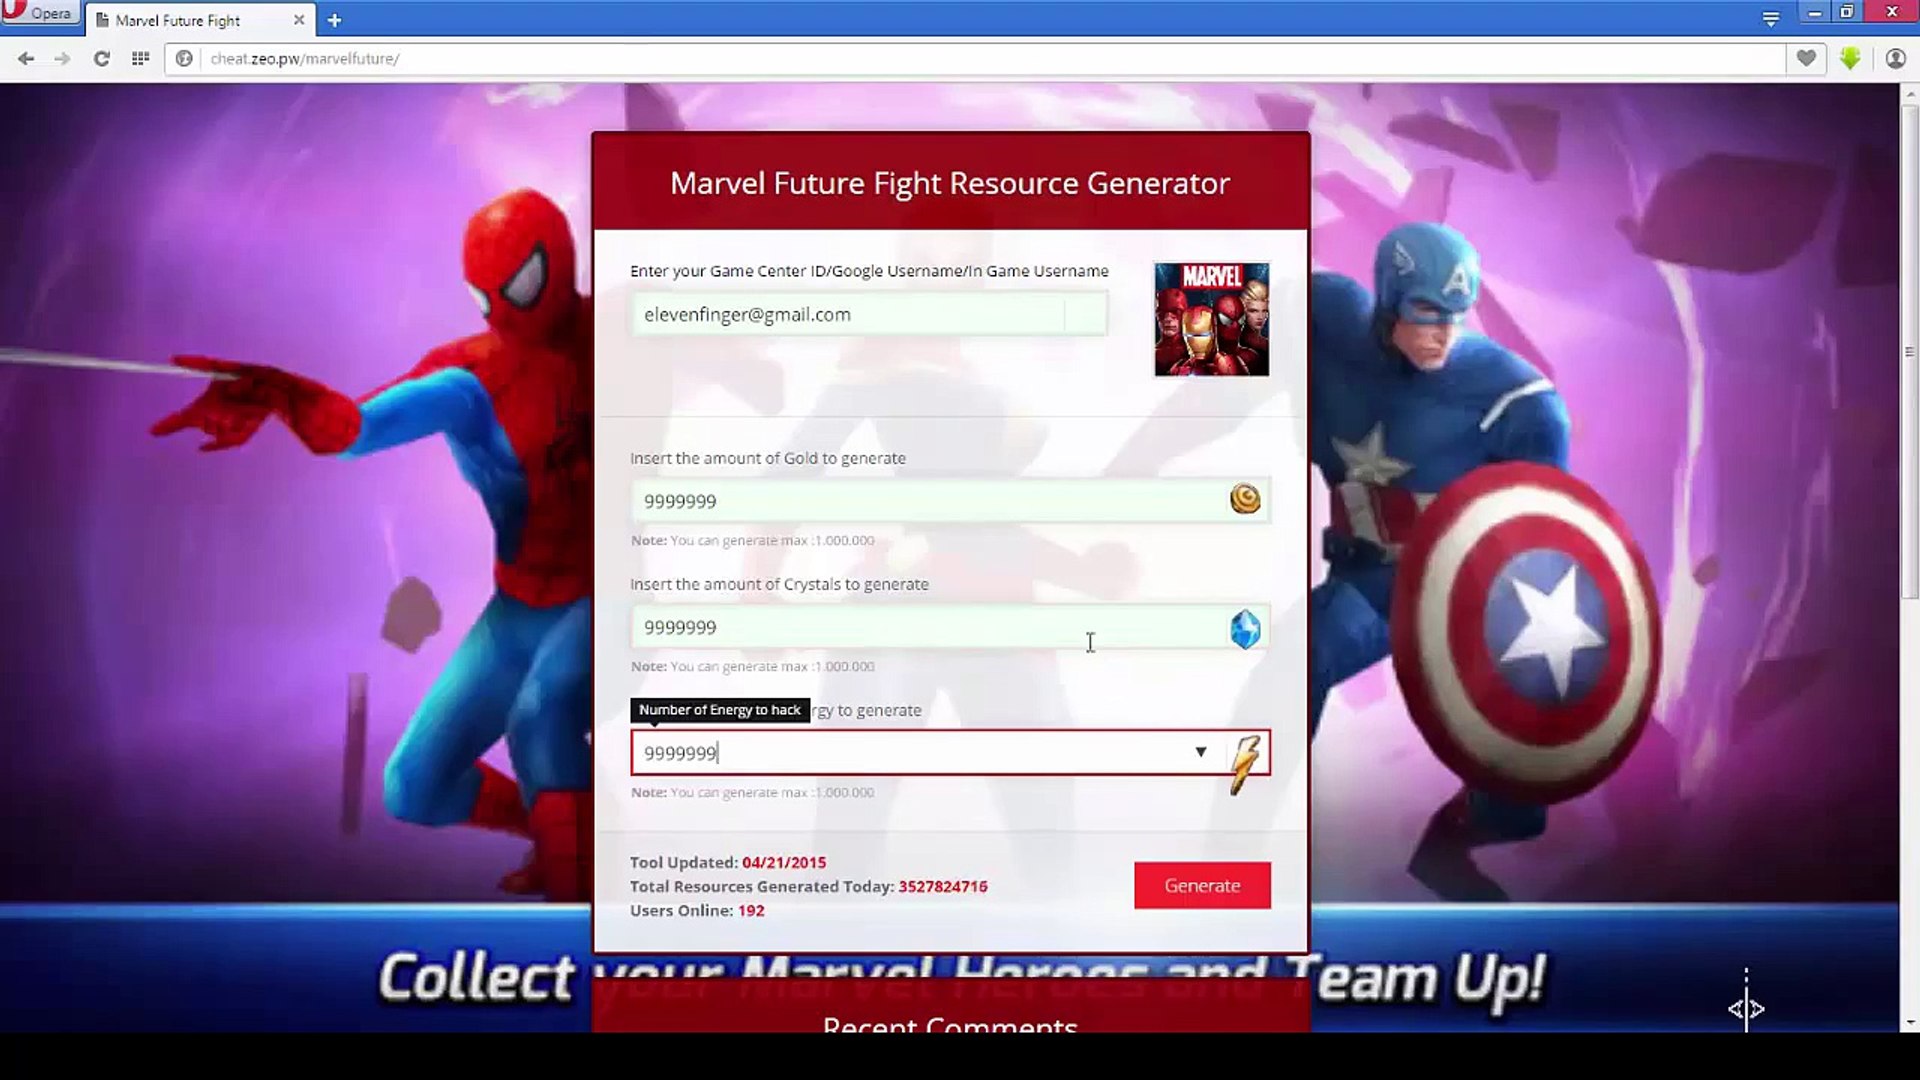
Task: Click the blue crystal icon
Action: (1245, 629)
